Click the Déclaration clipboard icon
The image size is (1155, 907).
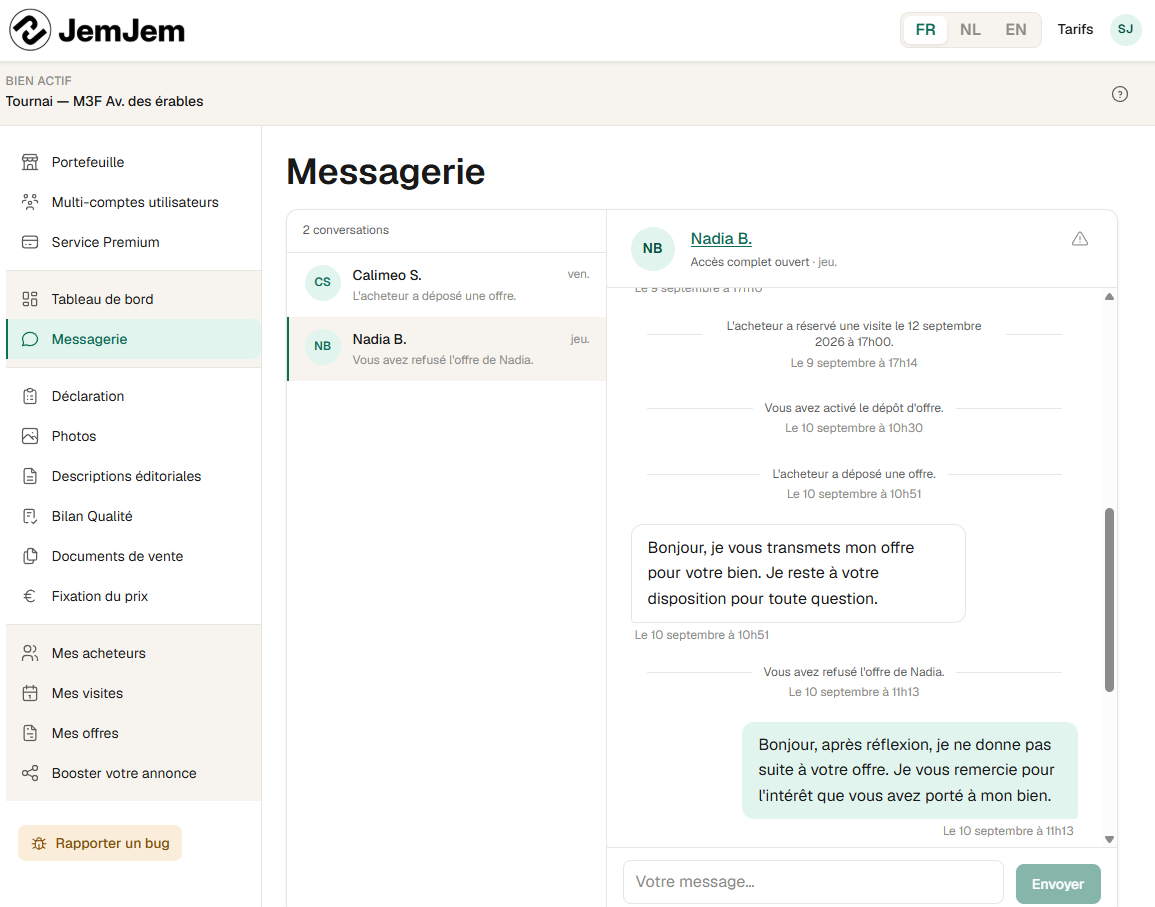(29, 396)
